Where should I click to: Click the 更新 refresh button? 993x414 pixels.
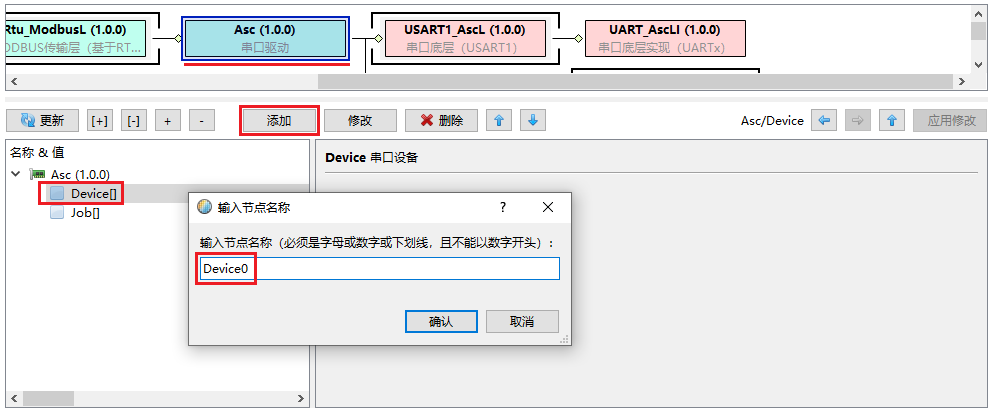point(42,121)
